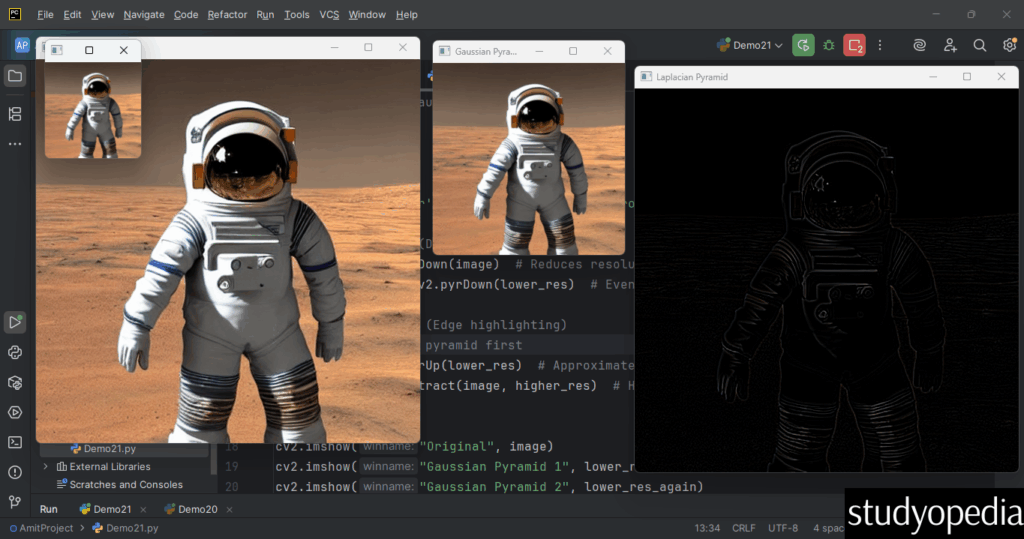The image size is (1024, 539).
Task: Click Demo21.py breadcrumb in status bar
Action: point(125,528)
